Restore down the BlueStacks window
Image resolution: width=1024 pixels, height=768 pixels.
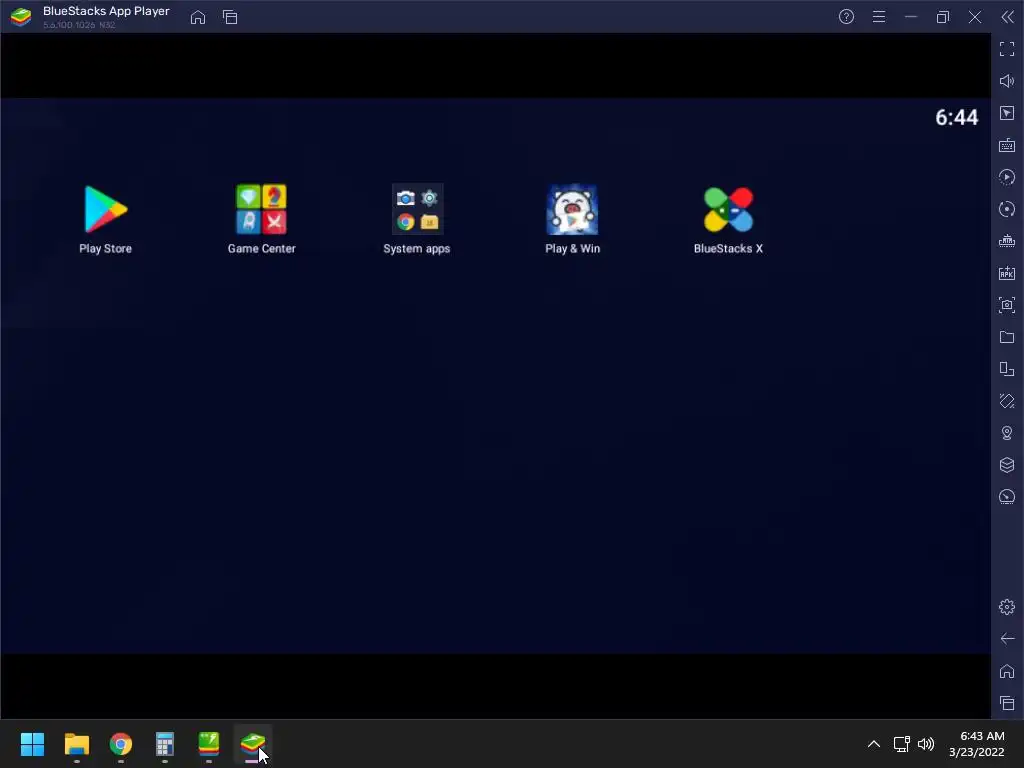[942, 17]
